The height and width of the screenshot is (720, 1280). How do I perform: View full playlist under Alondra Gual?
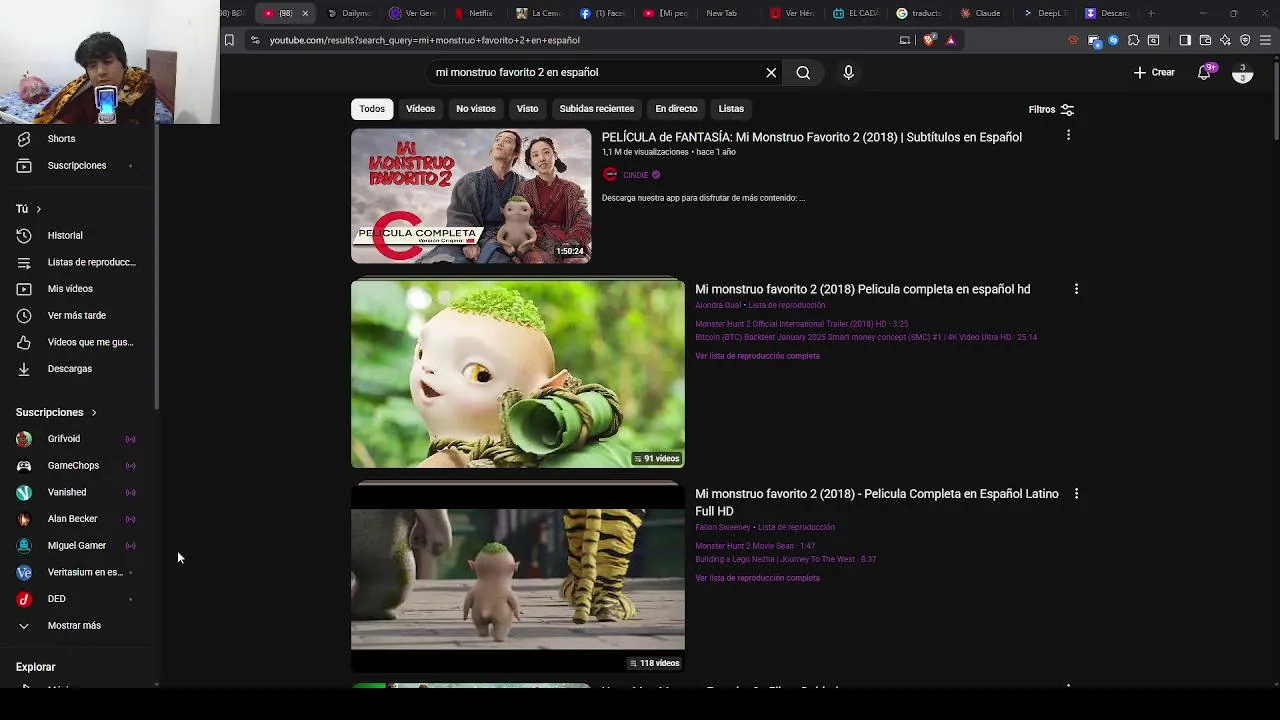[757, 356]
